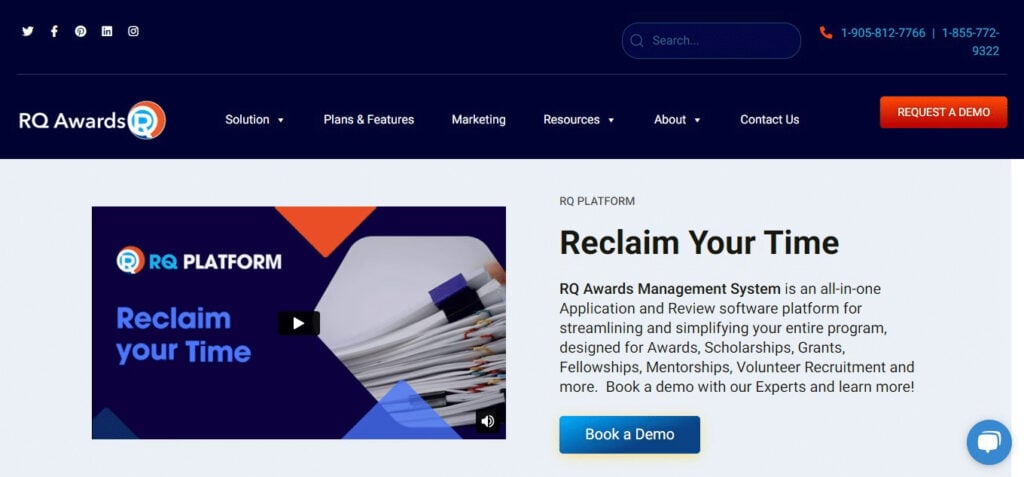Screen dimensions: 1024x477
Task: Open the Instagram social link
Action: 133,31
